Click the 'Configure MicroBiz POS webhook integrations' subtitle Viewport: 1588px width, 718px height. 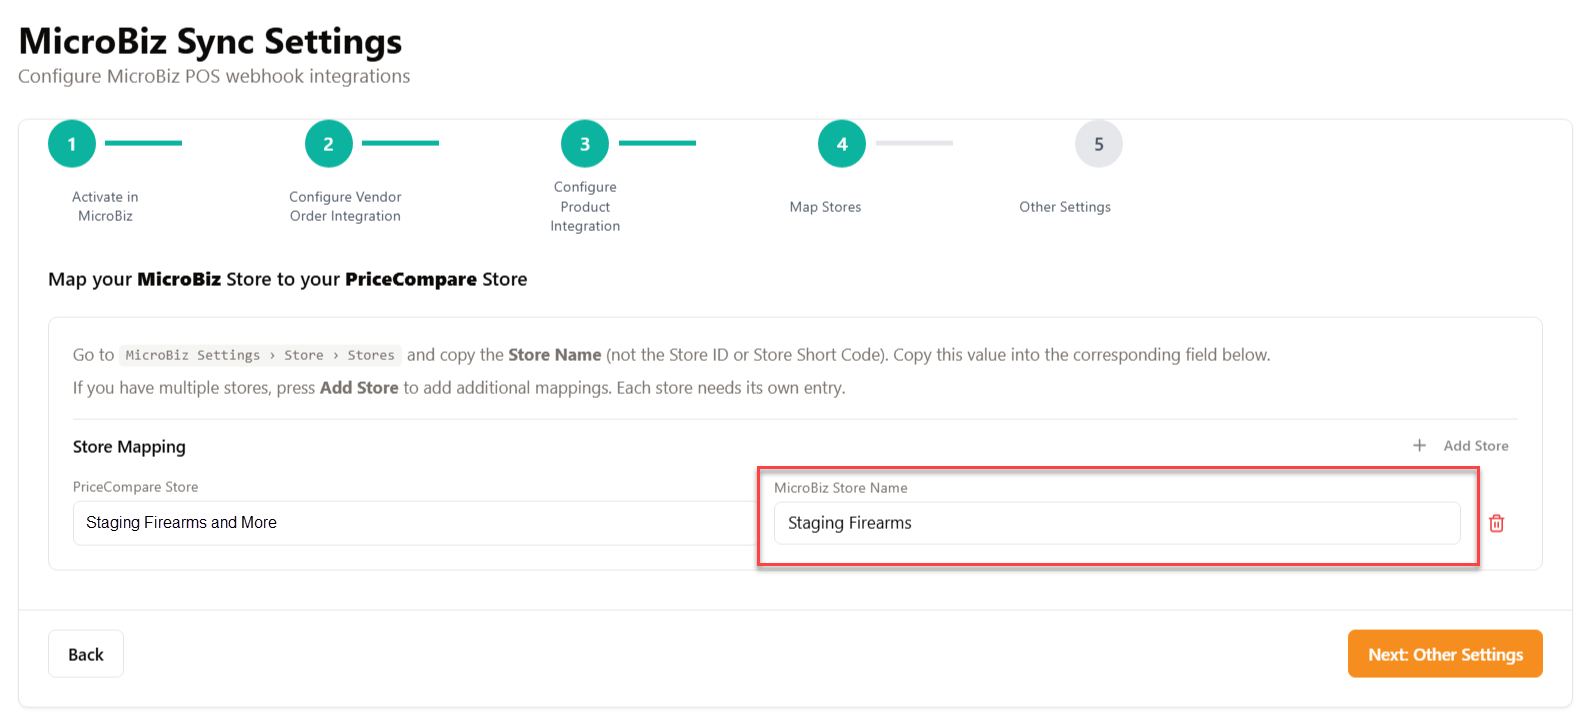coord(214,76)
